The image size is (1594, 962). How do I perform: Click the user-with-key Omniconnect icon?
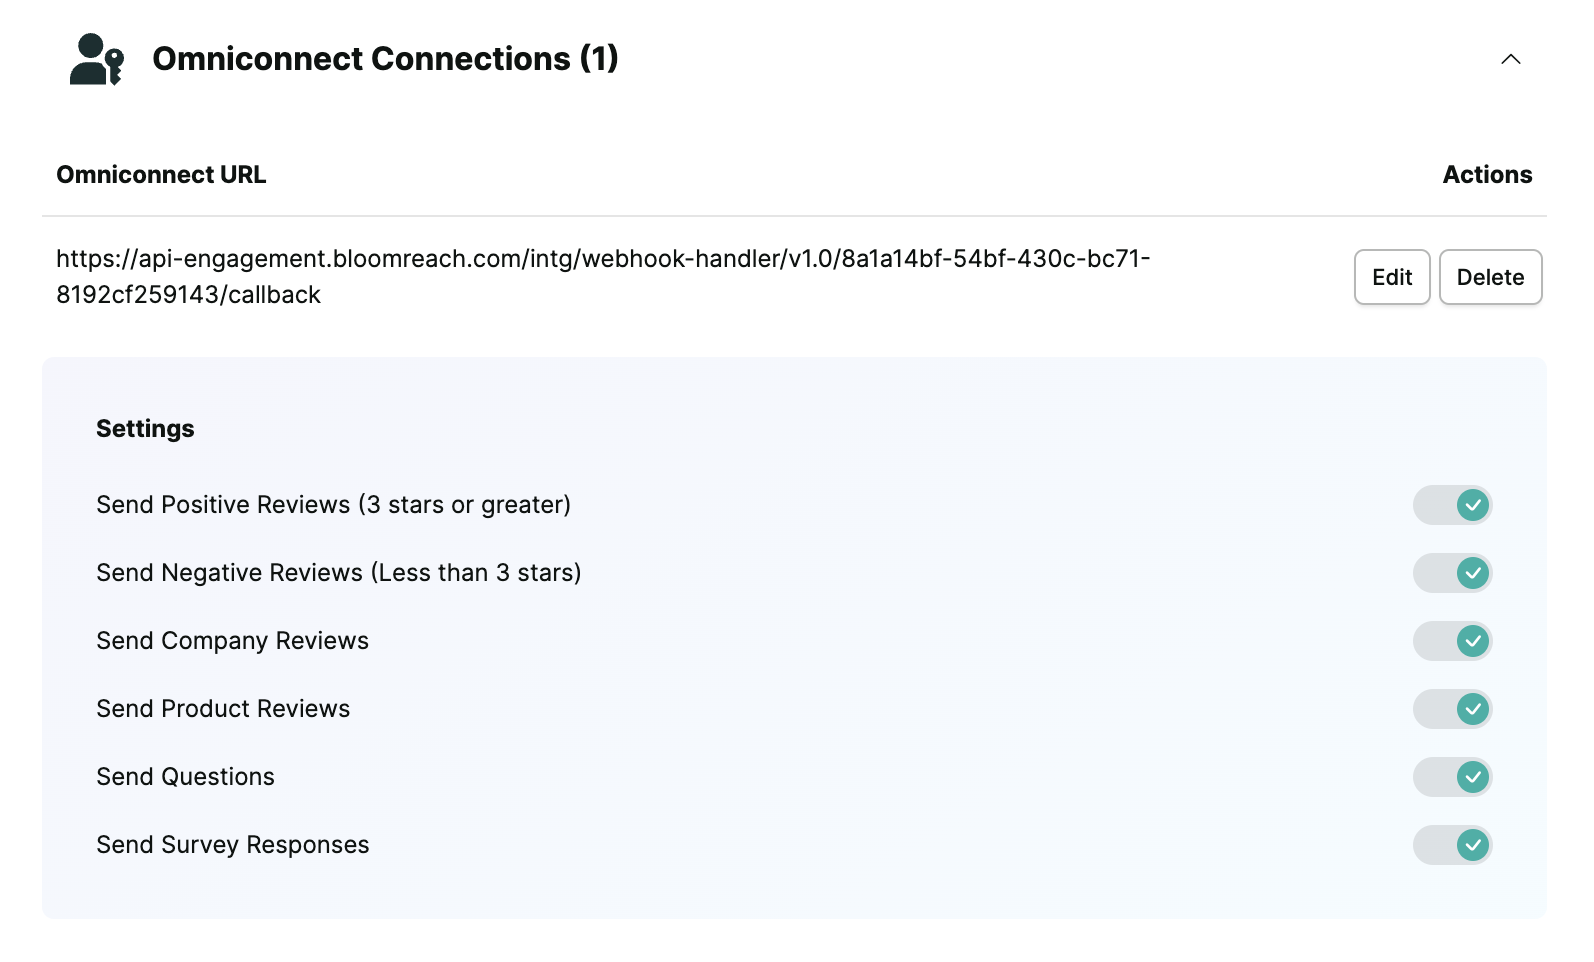pyautogui.click(x=97, y=59)
